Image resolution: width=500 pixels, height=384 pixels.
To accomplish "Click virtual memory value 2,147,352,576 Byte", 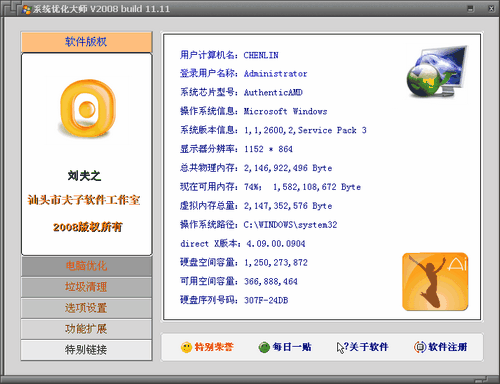I will (x=288, y=206).
